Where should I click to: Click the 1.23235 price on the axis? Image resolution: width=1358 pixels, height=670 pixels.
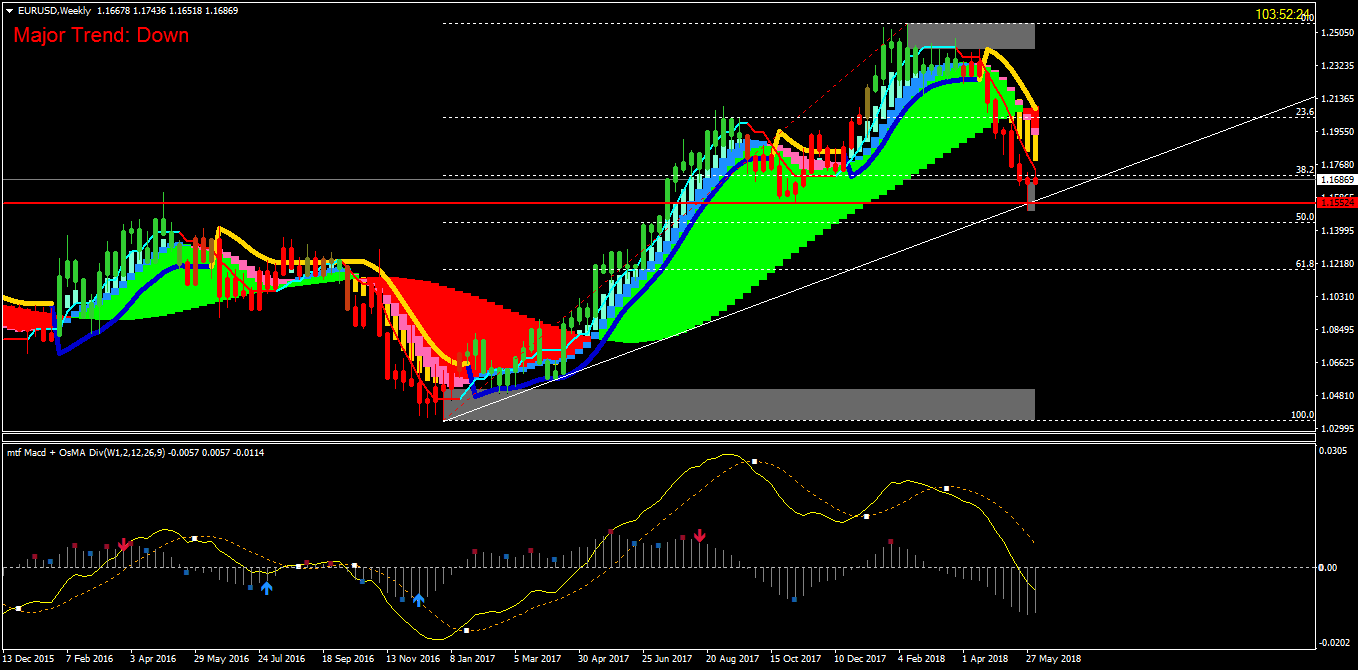1337,66
